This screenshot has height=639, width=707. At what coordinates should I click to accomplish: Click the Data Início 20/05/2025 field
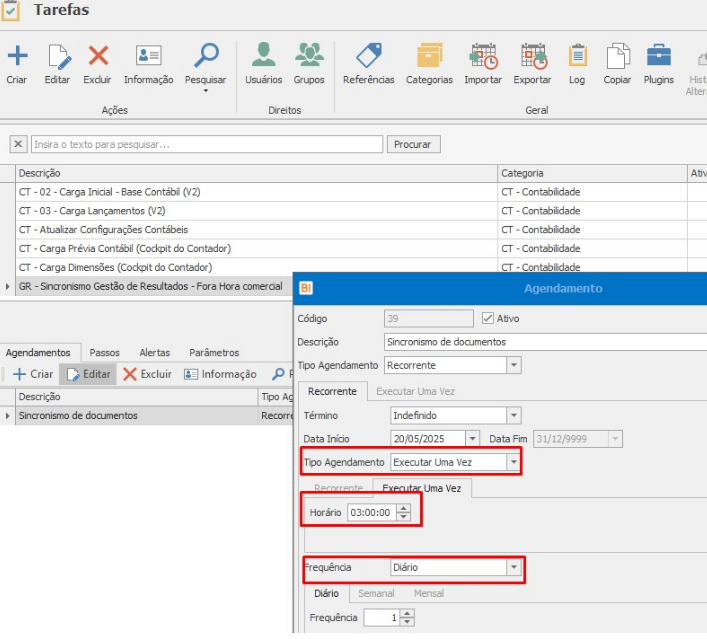[428, 439]
